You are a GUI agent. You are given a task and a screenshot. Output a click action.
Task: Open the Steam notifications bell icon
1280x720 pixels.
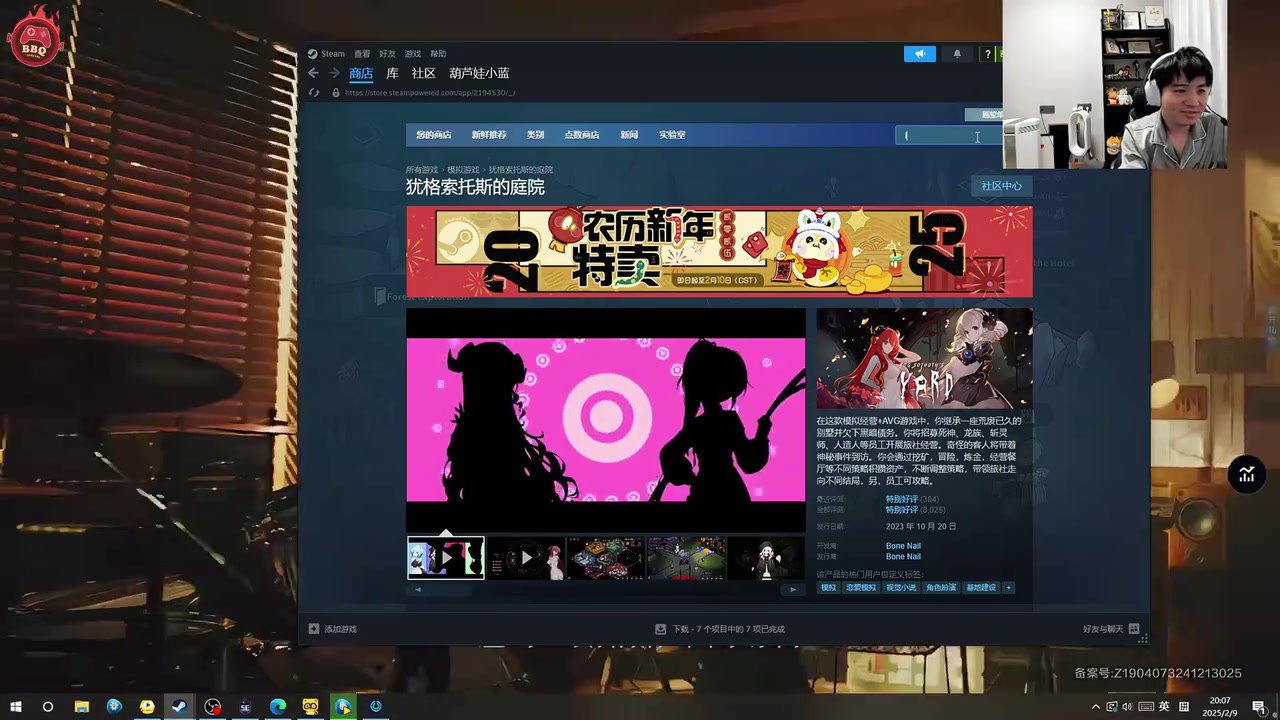(x=957, y=53)
